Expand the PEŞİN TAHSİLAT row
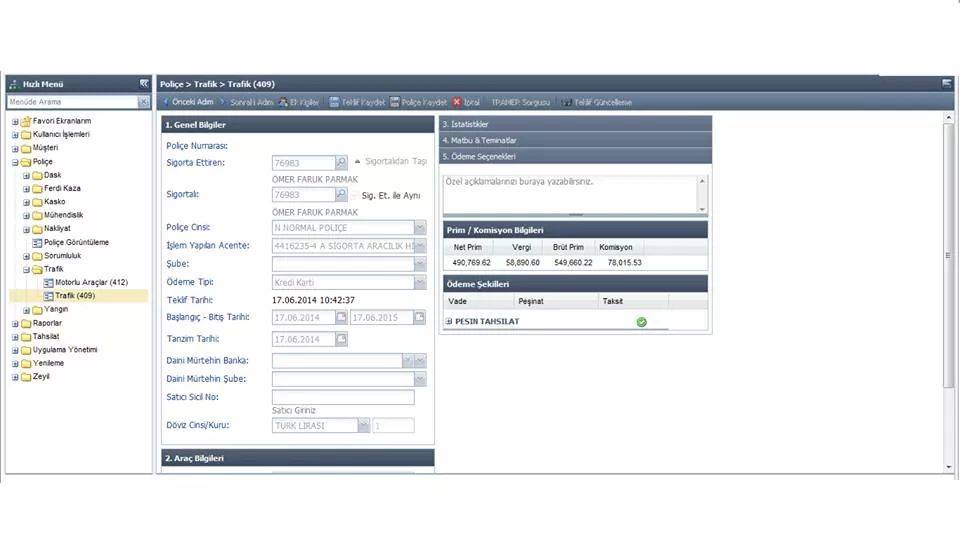Screen dimensions: 960x539 click(x=449, y=321)
